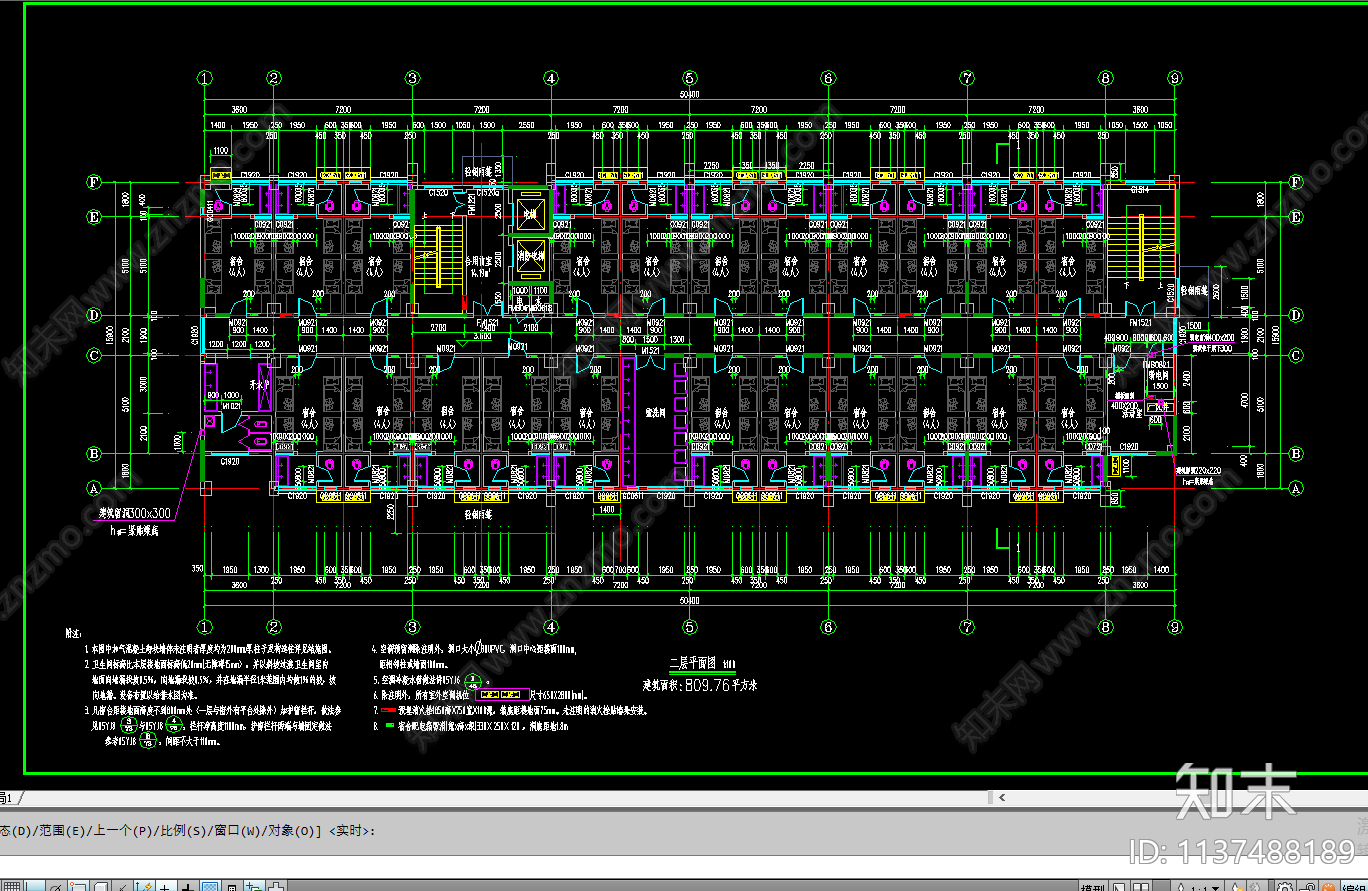Select the 盥洗间 room label
This screenshot has width=1368, height=891.
point(656,411)
